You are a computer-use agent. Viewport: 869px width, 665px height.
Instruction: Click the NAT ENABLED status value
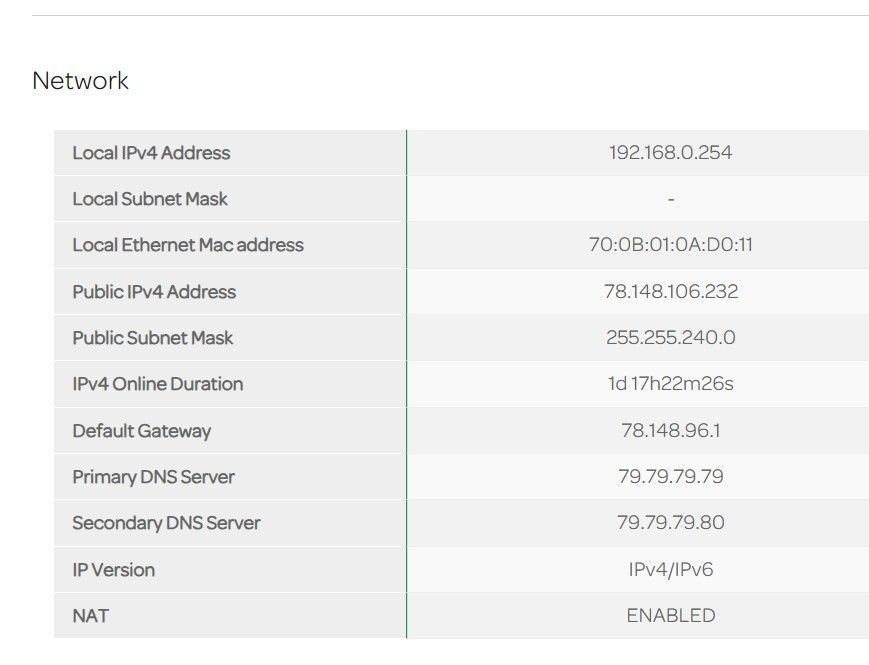(670, 616)
